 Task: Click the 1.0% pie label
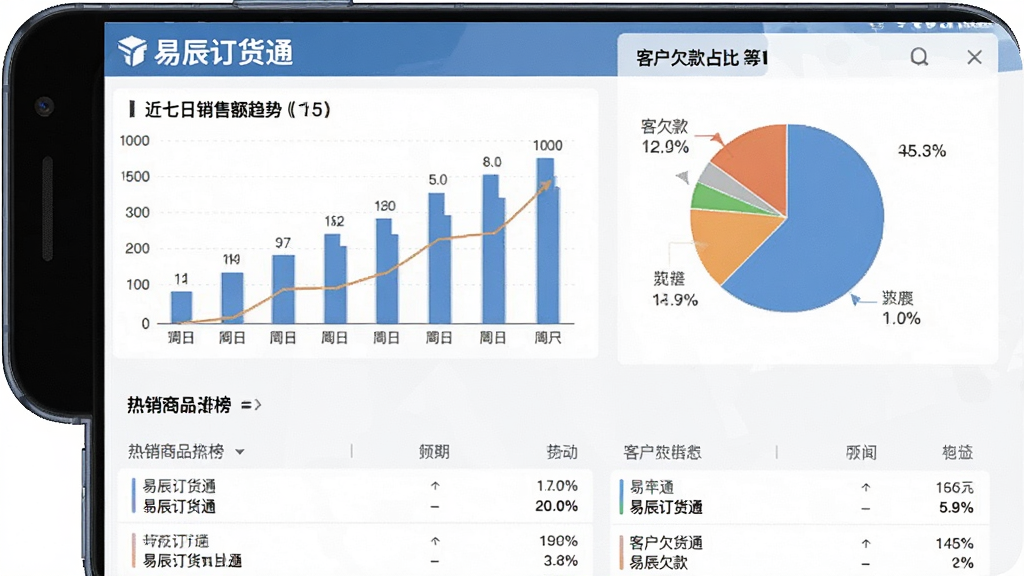(x=901, y=318)
